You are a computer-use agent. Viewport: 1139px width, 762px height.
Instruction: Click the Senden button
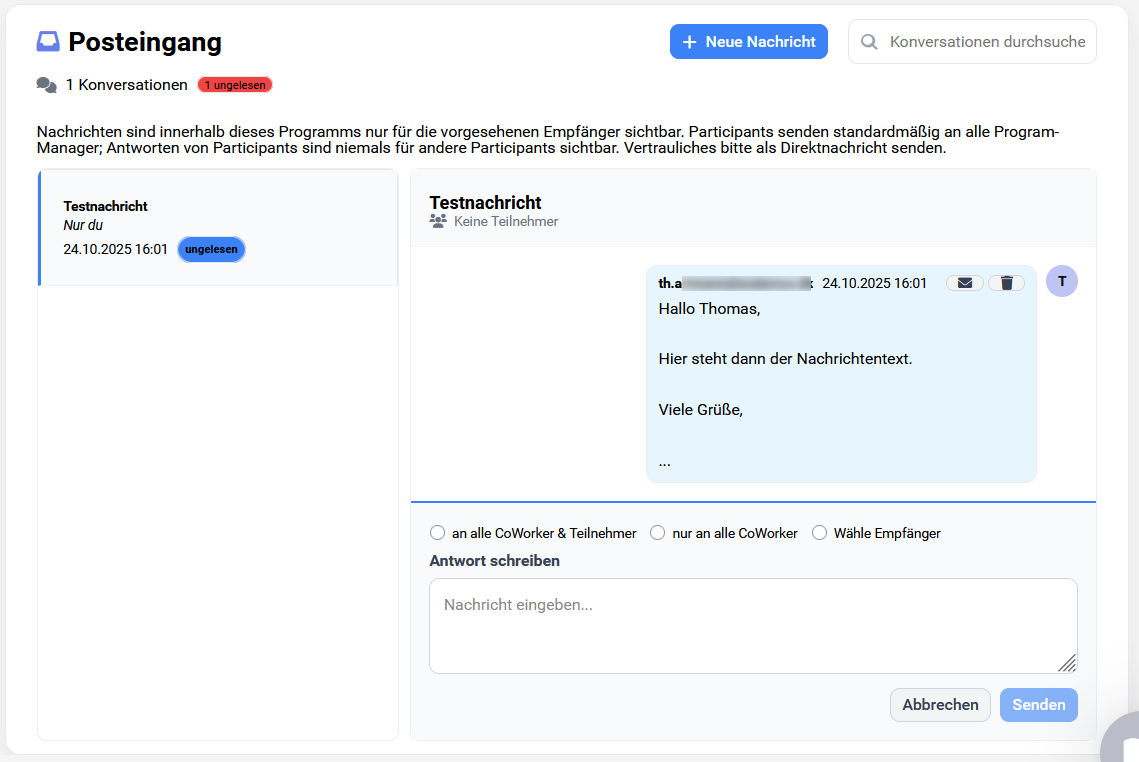[x=1038, y=705]
